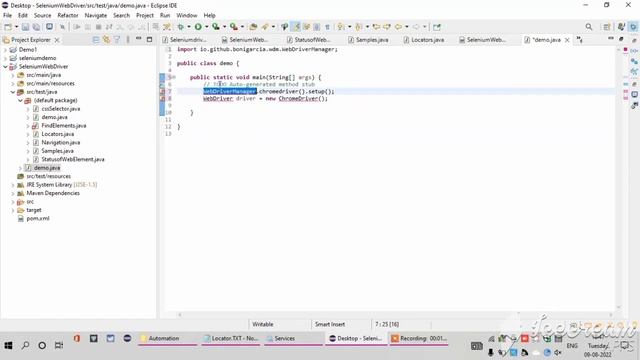
Task: Toggle Mark Occurrences toolbar button
Action: (x=296, y=27)
